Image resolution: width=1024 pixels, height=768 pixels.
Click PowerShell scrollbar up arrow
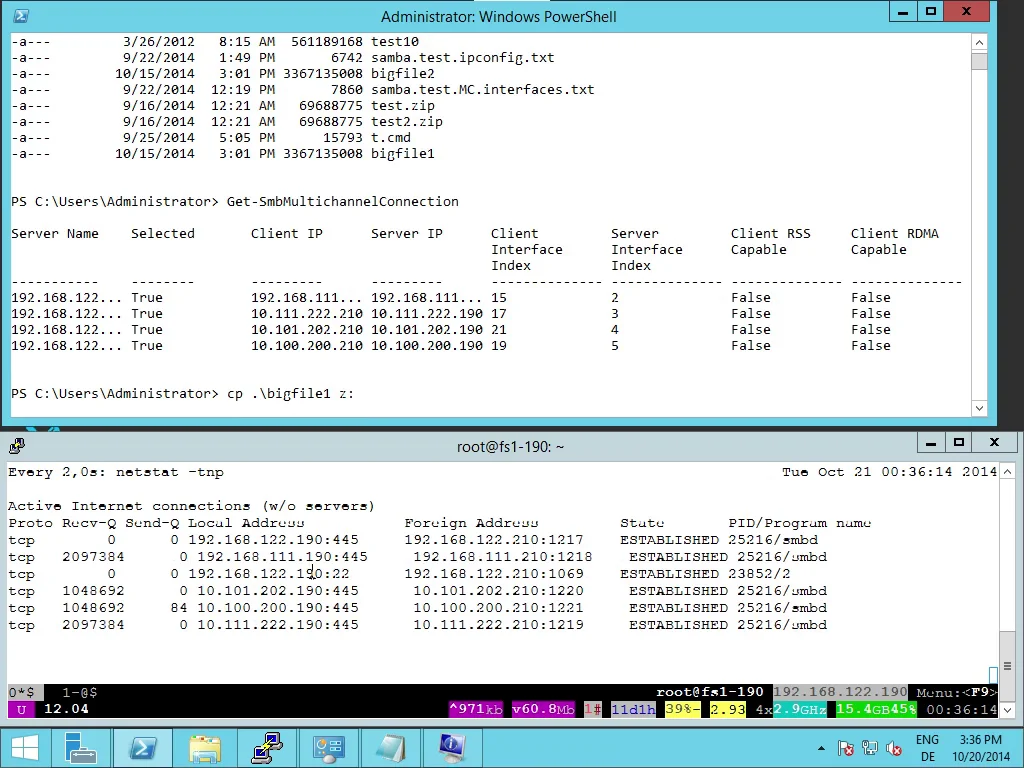(979, 42)
